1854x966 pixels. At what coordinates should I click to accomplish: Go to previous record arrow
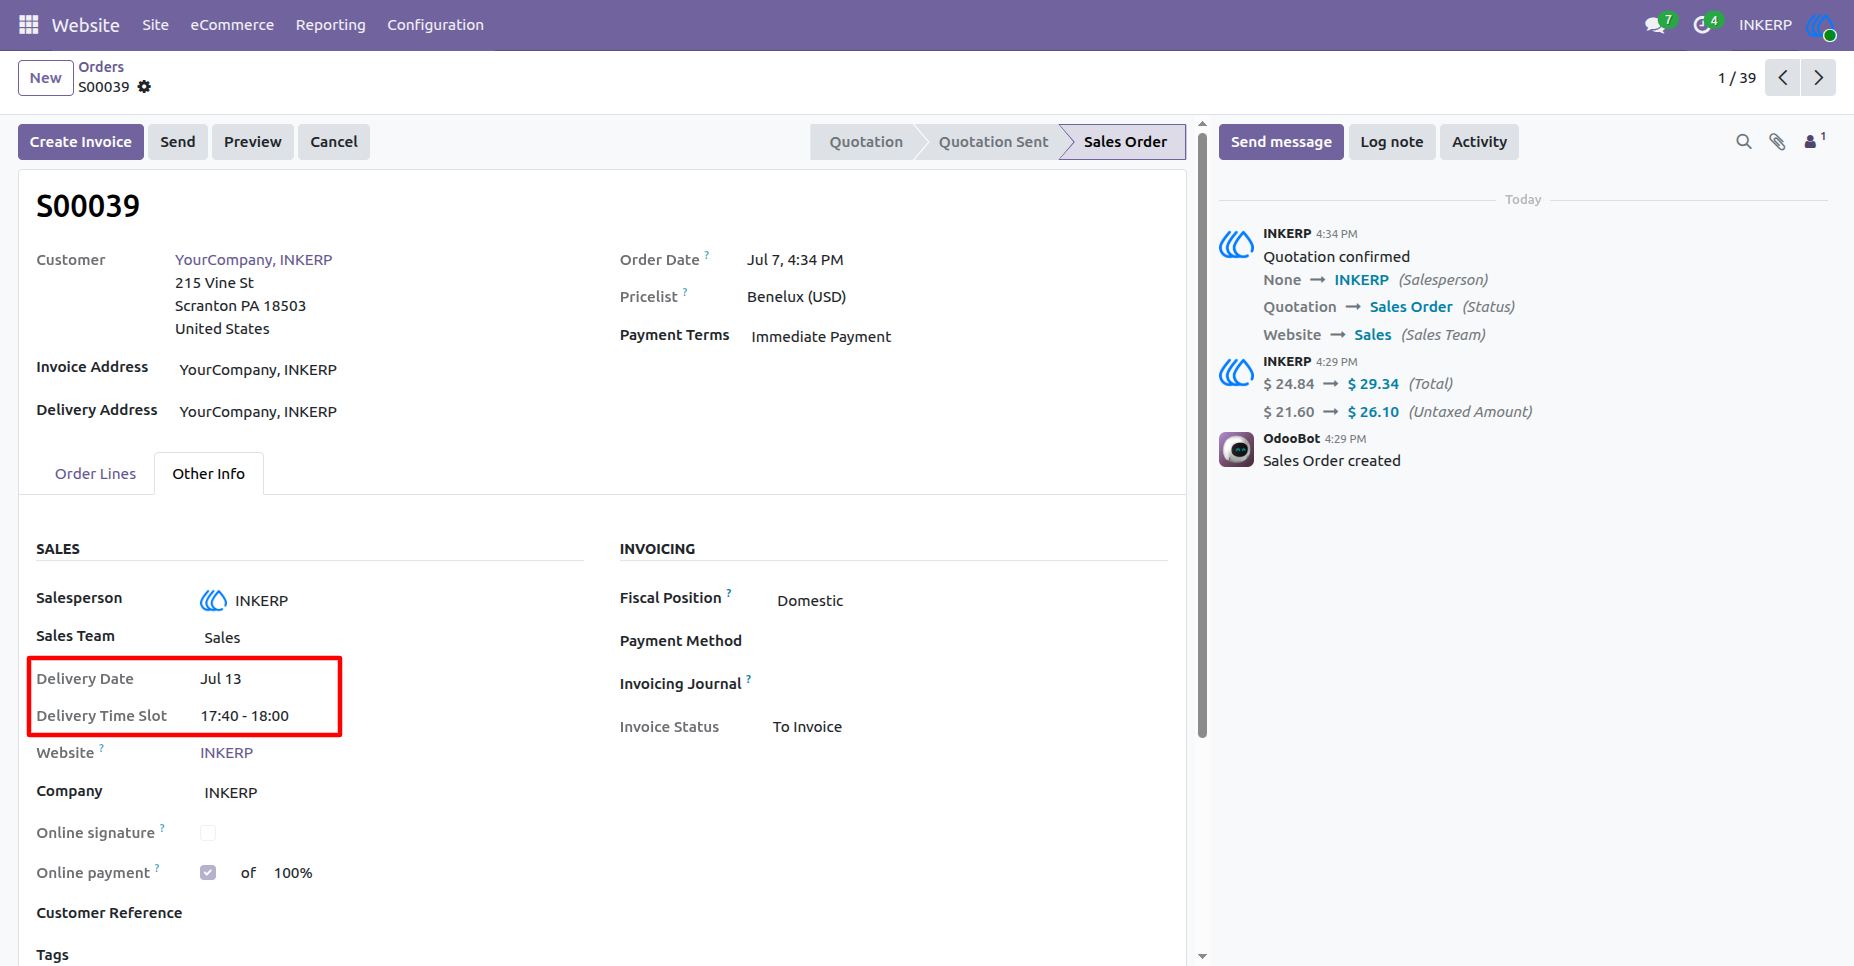pyautogui.click(x=1783, y=78)
